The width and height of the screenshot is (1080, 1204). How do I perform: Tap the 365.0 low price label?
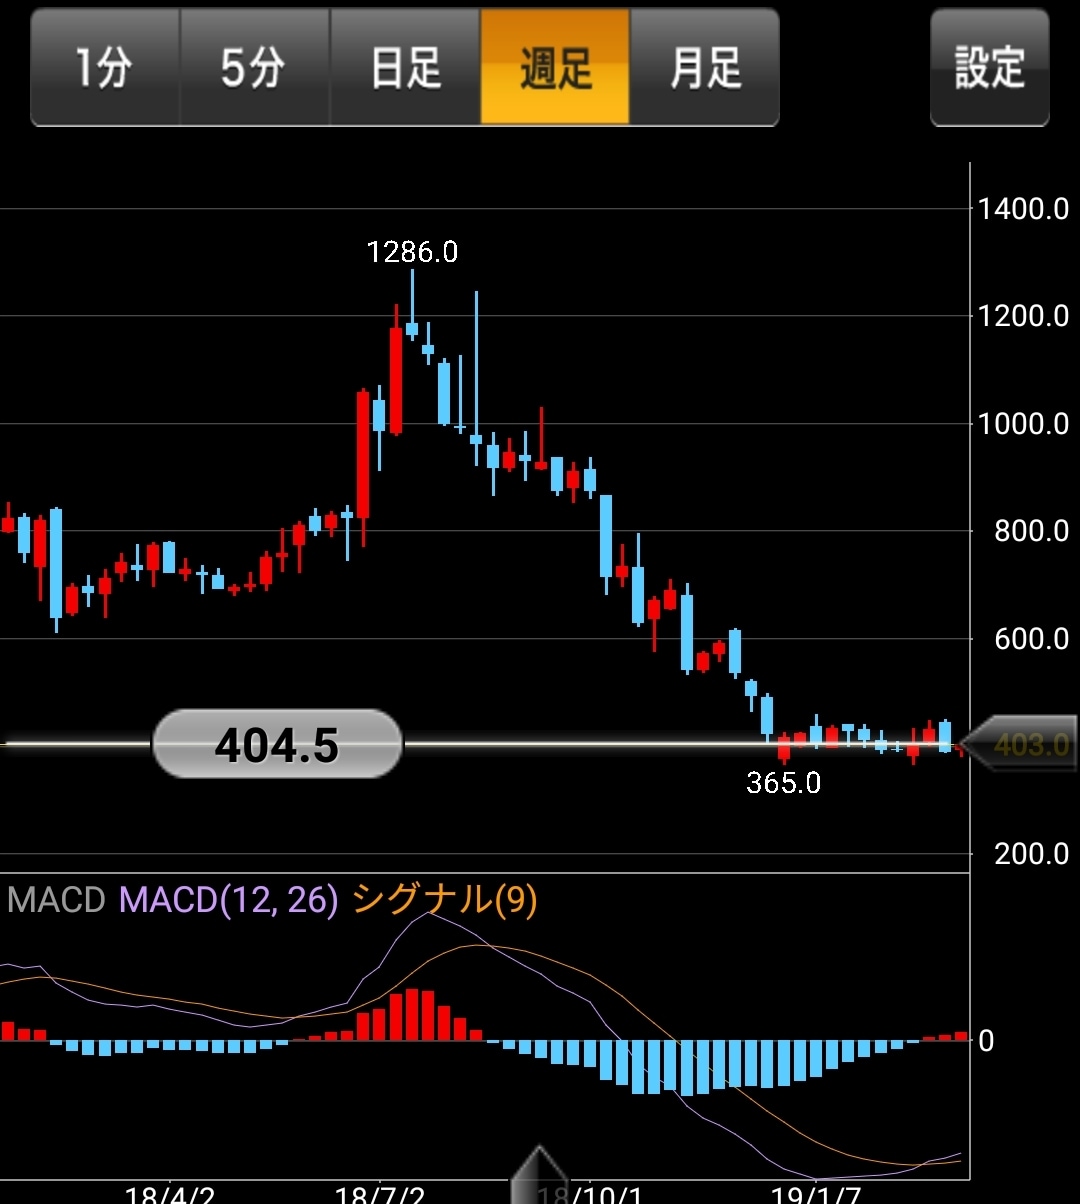[x=784, y=783]
